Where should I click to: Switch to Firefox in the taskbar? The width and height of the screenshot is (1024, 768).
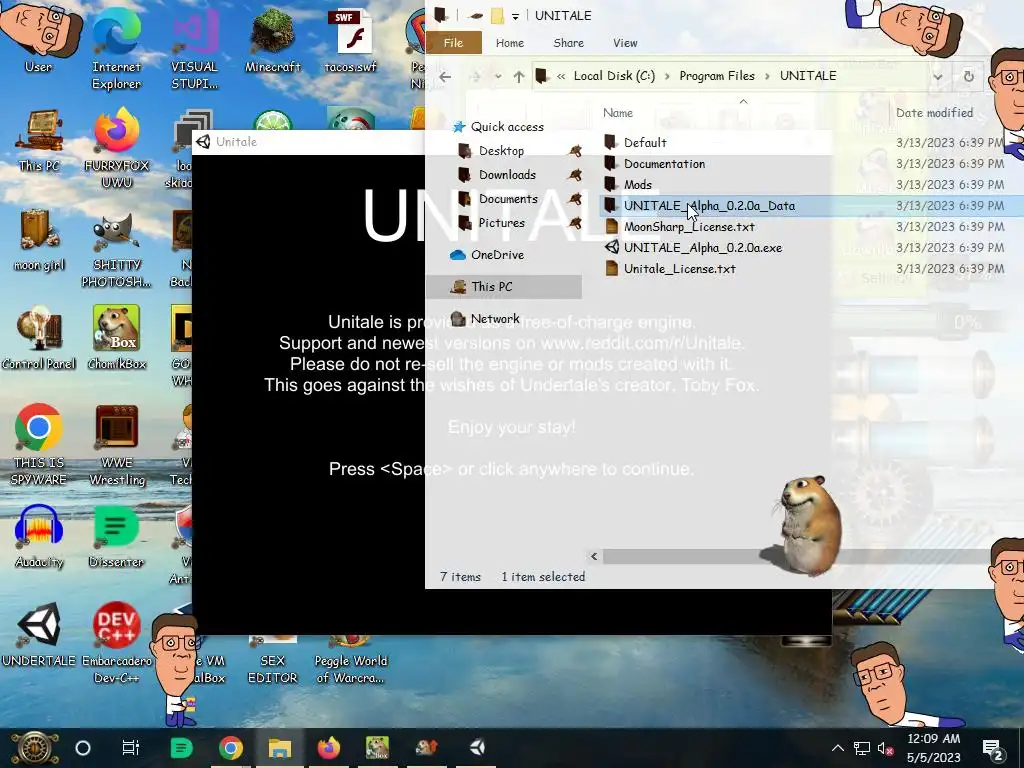coord(328,748)
